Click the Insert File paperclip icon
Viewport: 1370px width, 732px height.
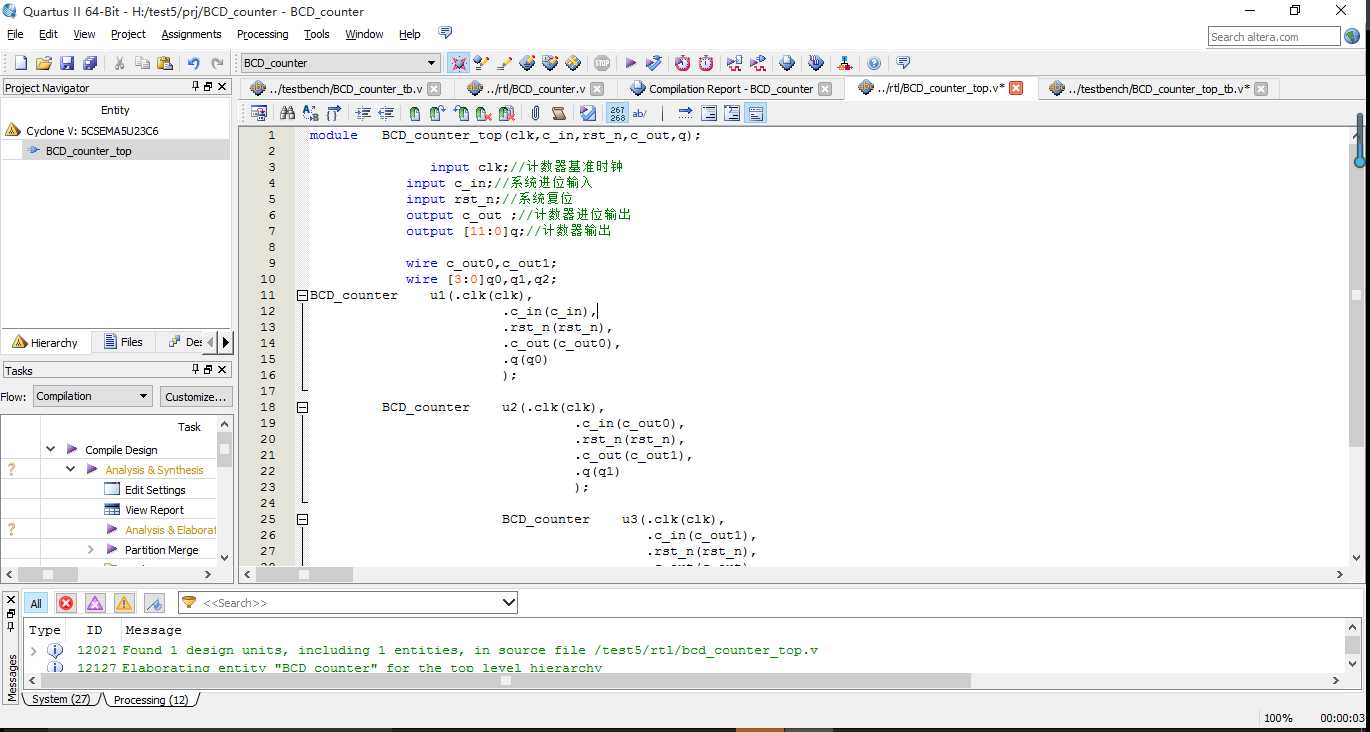tap(535, 113)
